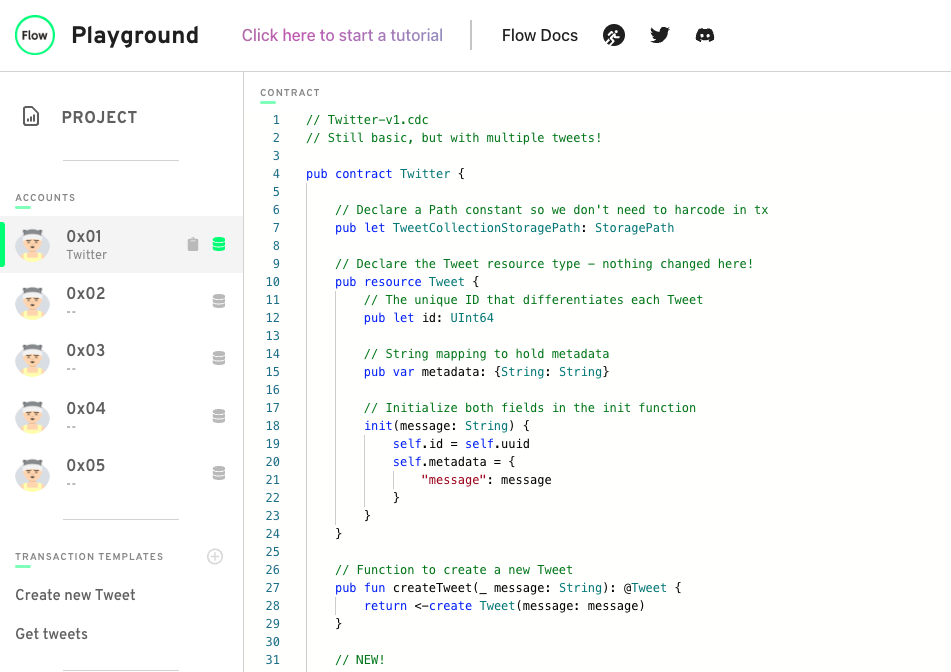Click line number 10 in gutter
Image resolution: width=951 pixels, height=672 pixels.
coord(272,282)
